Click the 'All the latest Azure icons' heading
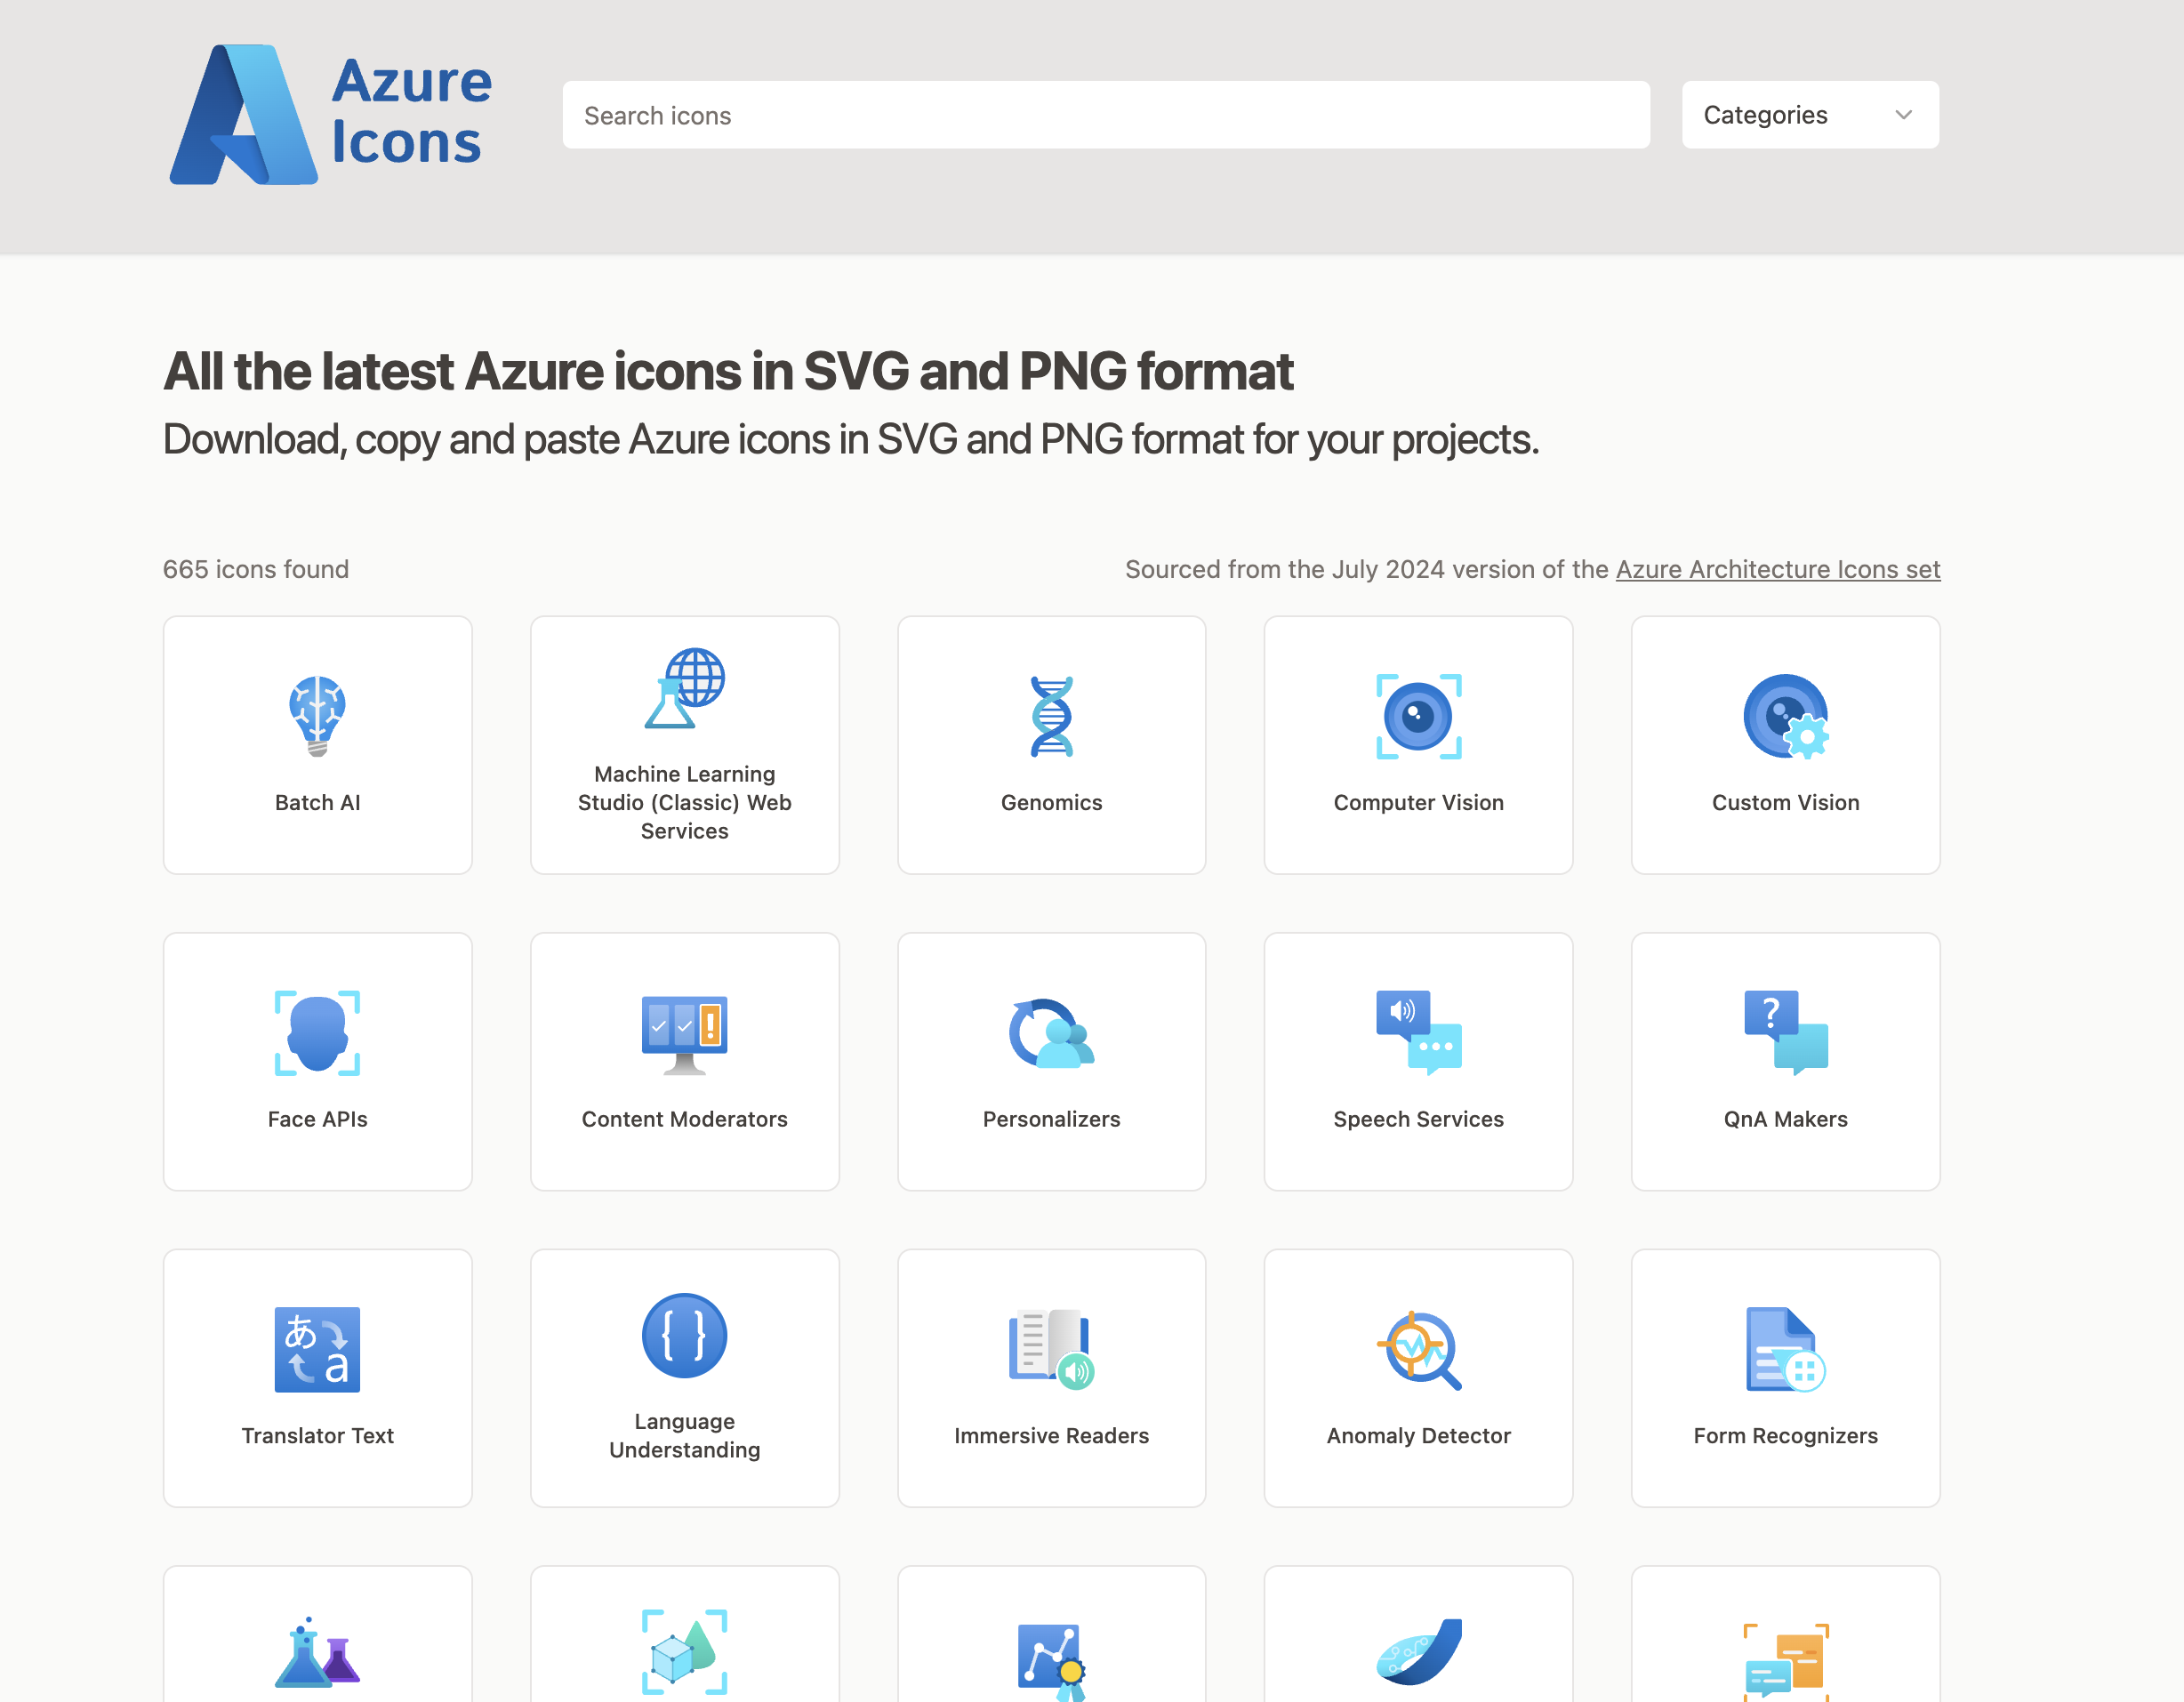 click(x=728, y=371)
